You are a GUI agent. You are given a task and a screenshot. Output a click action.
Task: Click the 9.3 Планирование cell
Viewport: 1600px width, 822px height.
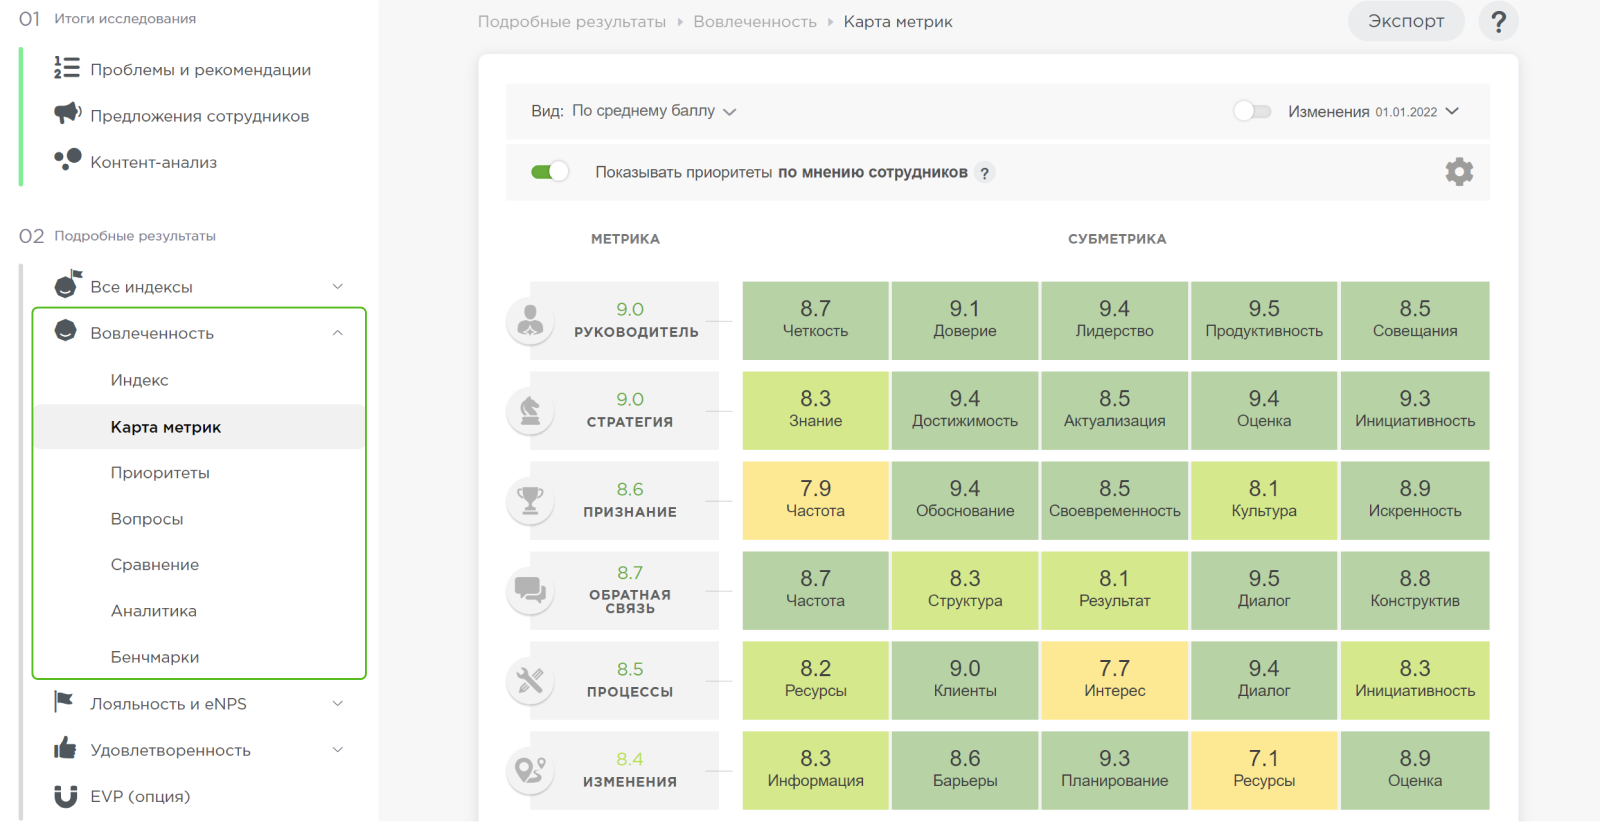pyautogui.click(x=1114, y=771)
